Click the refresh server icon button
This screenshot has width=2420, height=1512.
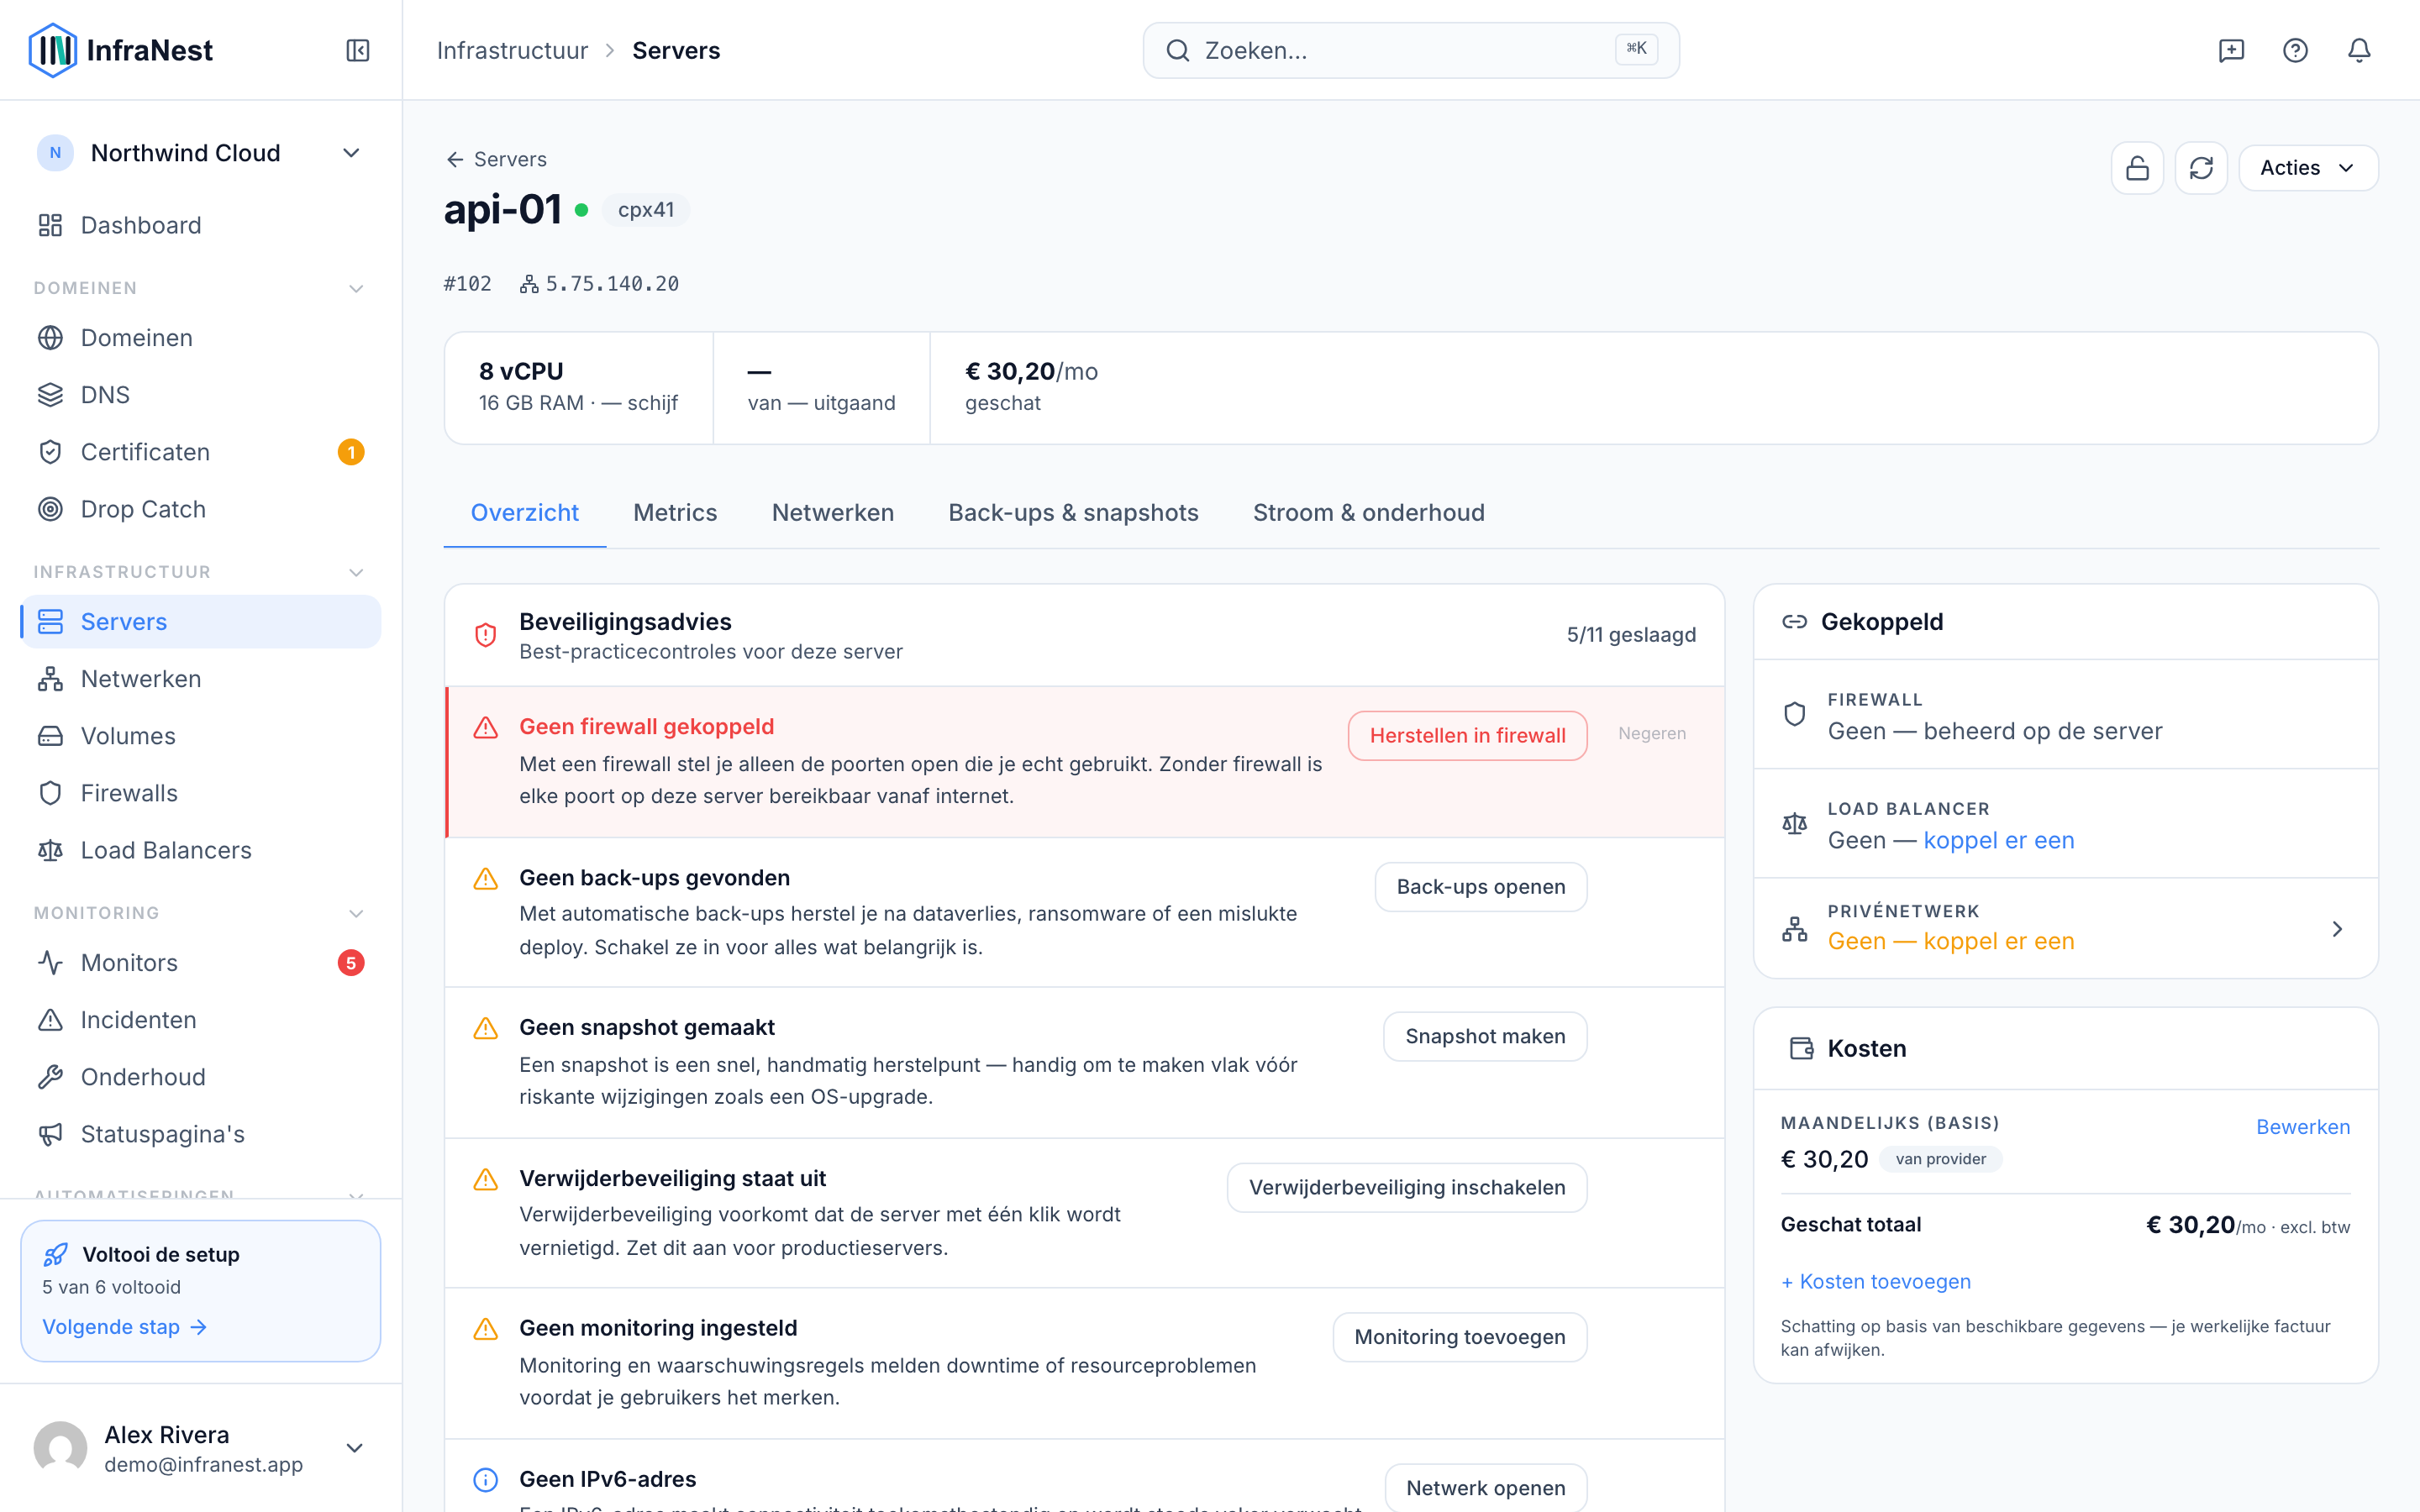click(x=2201, y=168)
